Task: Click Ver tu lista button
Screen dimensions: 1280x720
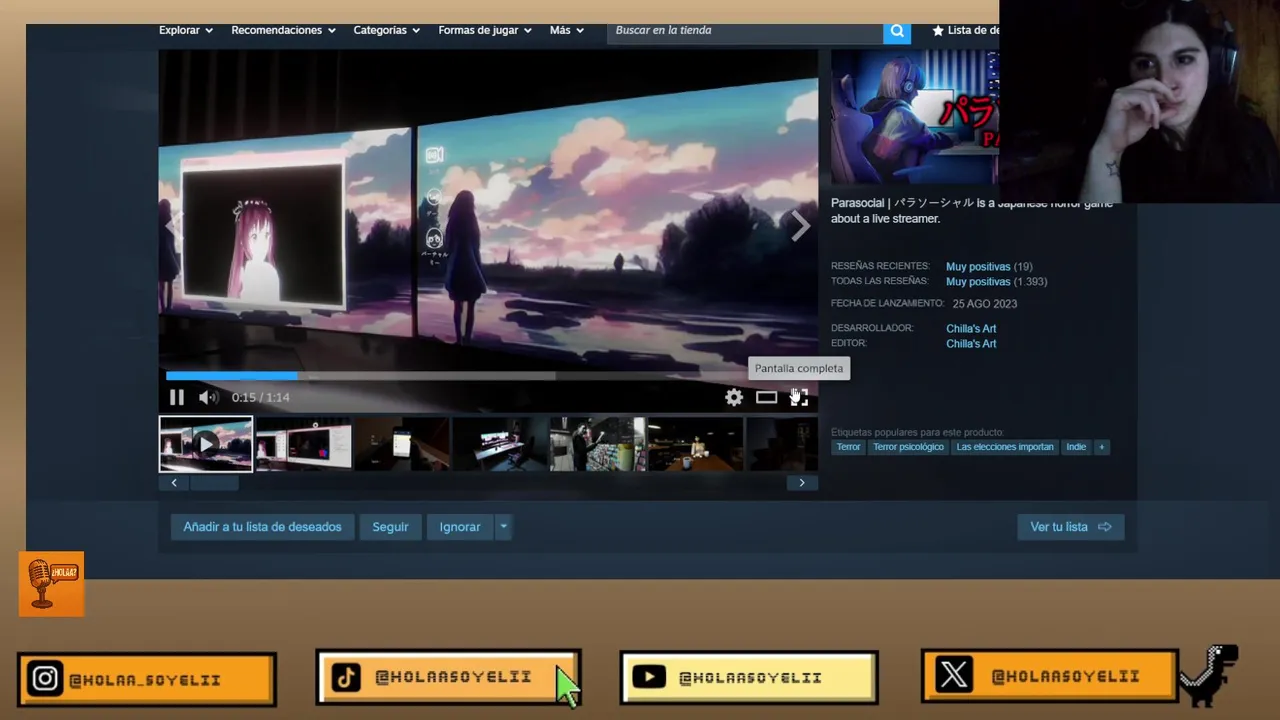Action: pyautogui.click(x=1071, y=527)
